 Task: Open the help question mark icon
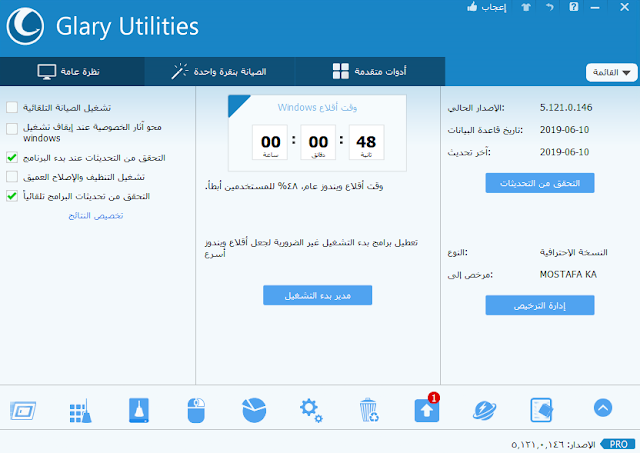[x=574, y=7]
